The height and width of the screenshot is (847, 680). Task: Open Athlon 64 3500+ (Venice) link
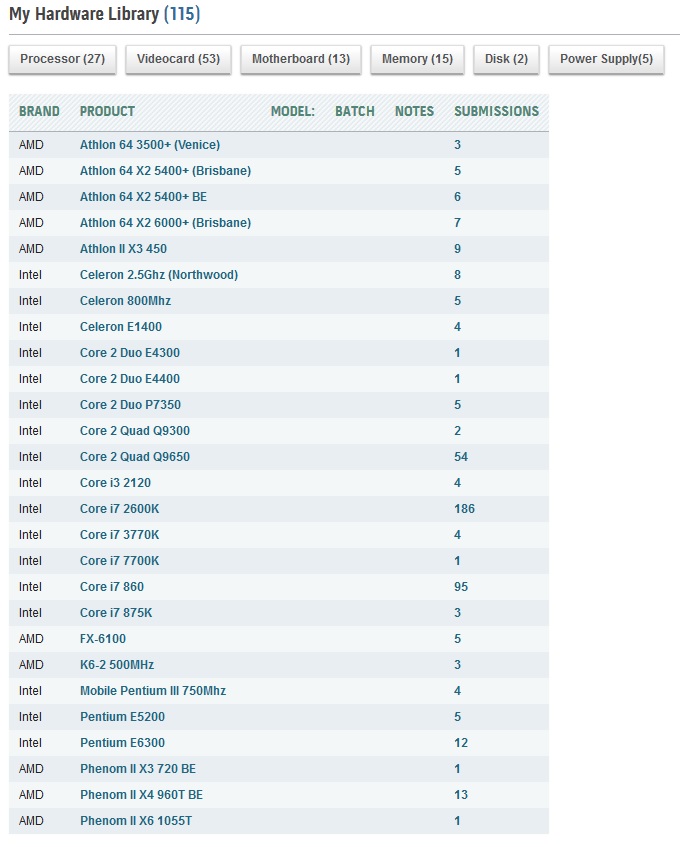pyautogui.click(x=150, y=145)
